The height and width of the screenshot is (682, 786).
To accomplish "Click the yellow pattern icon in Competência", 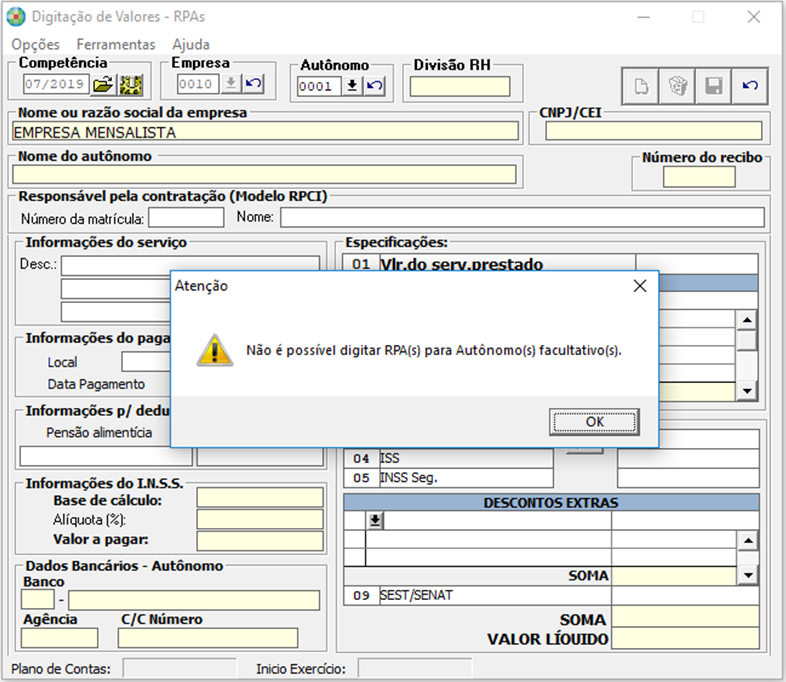I will pyautogui.click(x=130, y=84).
